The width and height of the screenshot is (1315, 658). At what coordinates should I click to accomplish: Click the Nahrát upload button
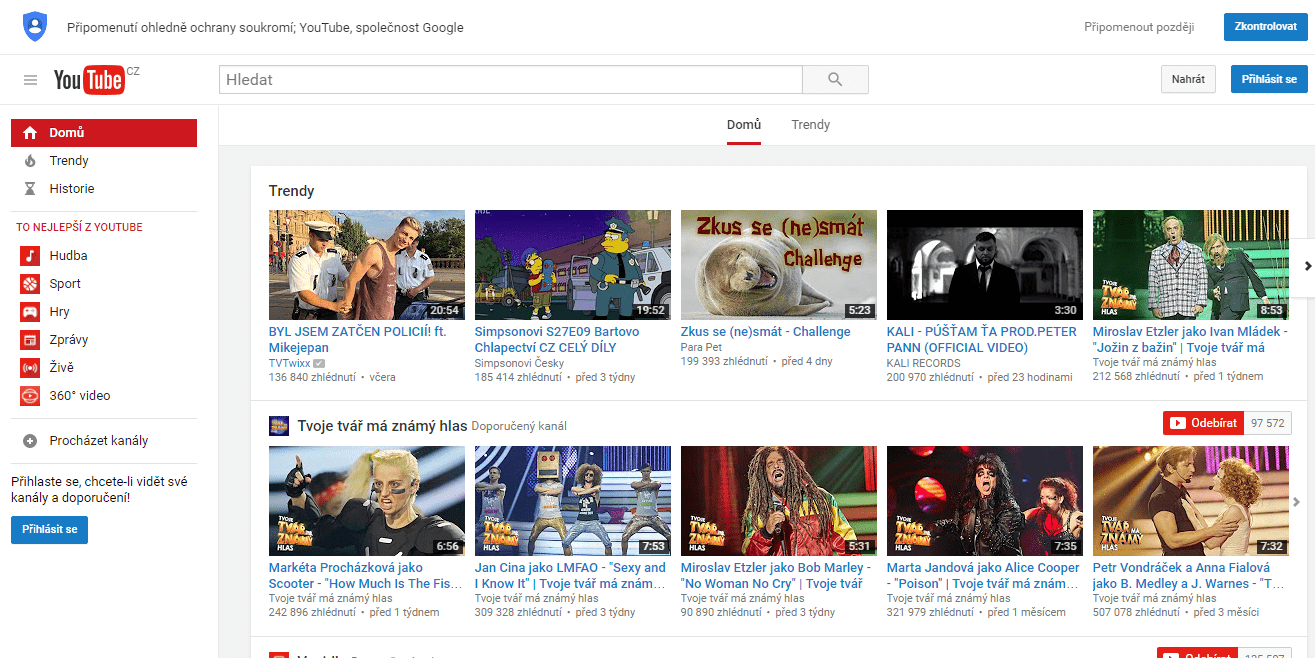1188,80
